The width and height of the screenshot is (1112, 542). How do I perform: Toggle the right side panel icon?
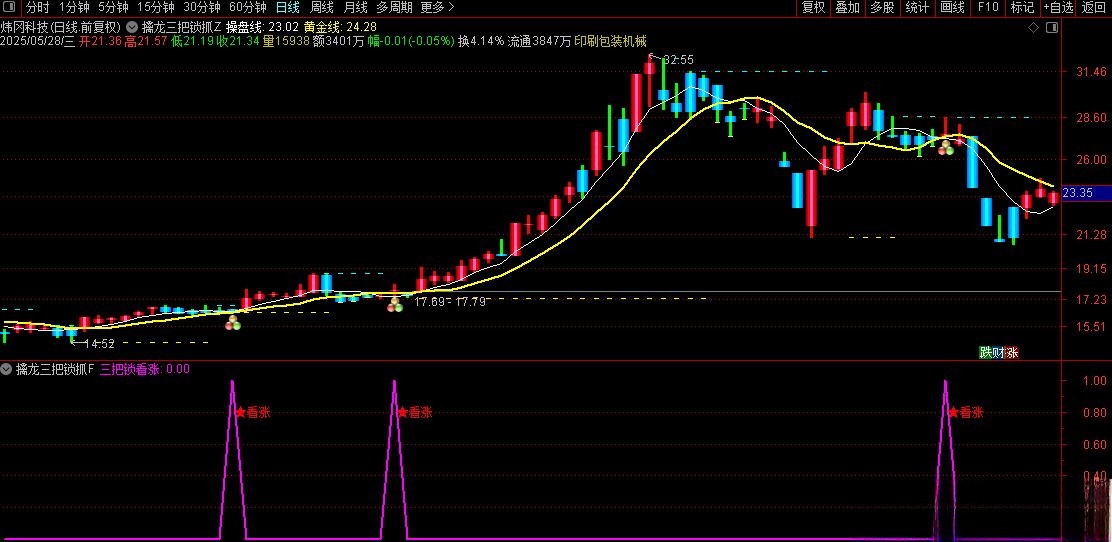tap(1050, 26)
